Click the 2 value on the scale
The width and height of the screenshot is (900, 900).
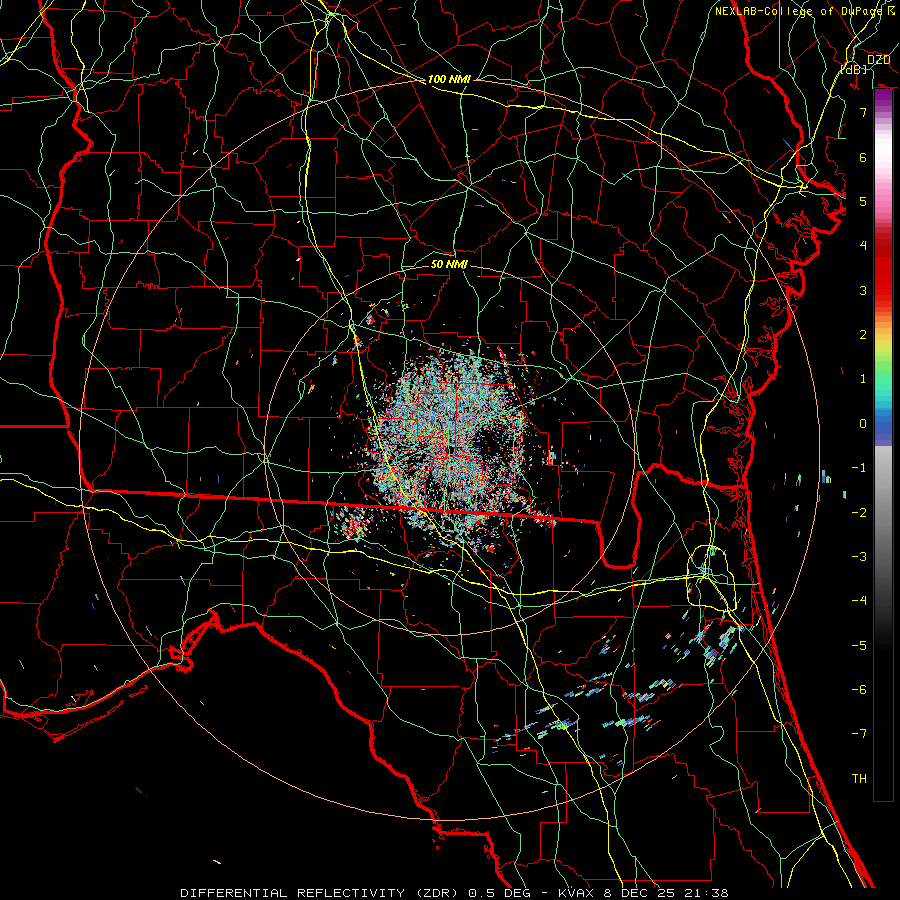click(863, 335)
